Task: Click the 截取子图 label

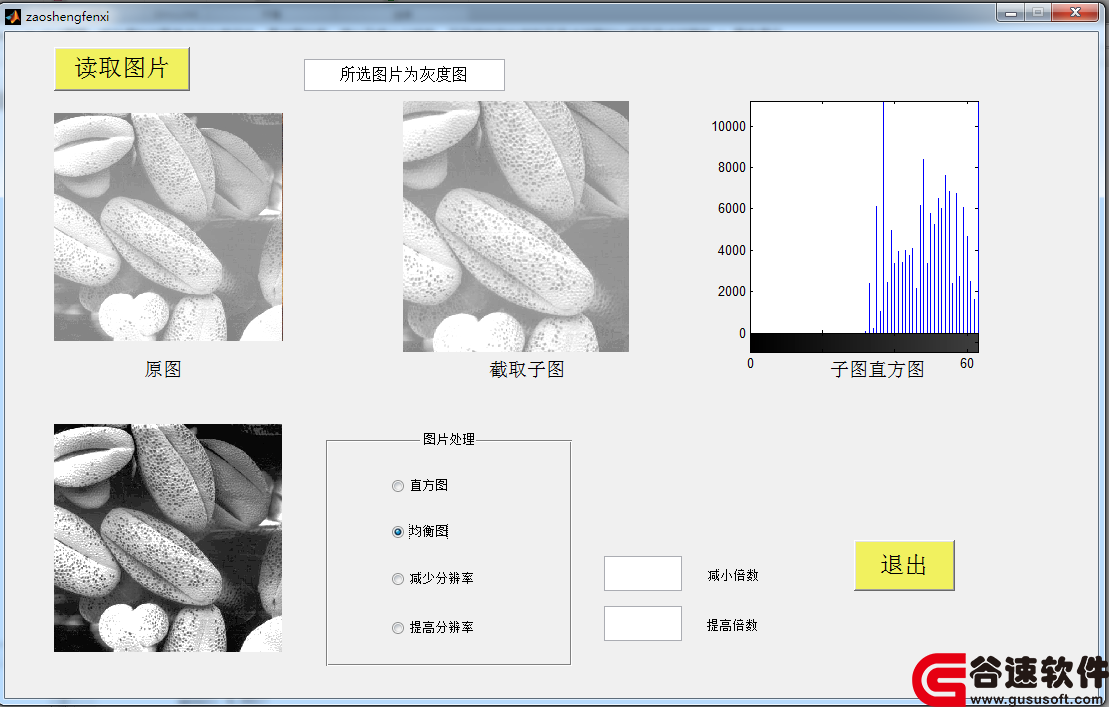Action: 527,369
